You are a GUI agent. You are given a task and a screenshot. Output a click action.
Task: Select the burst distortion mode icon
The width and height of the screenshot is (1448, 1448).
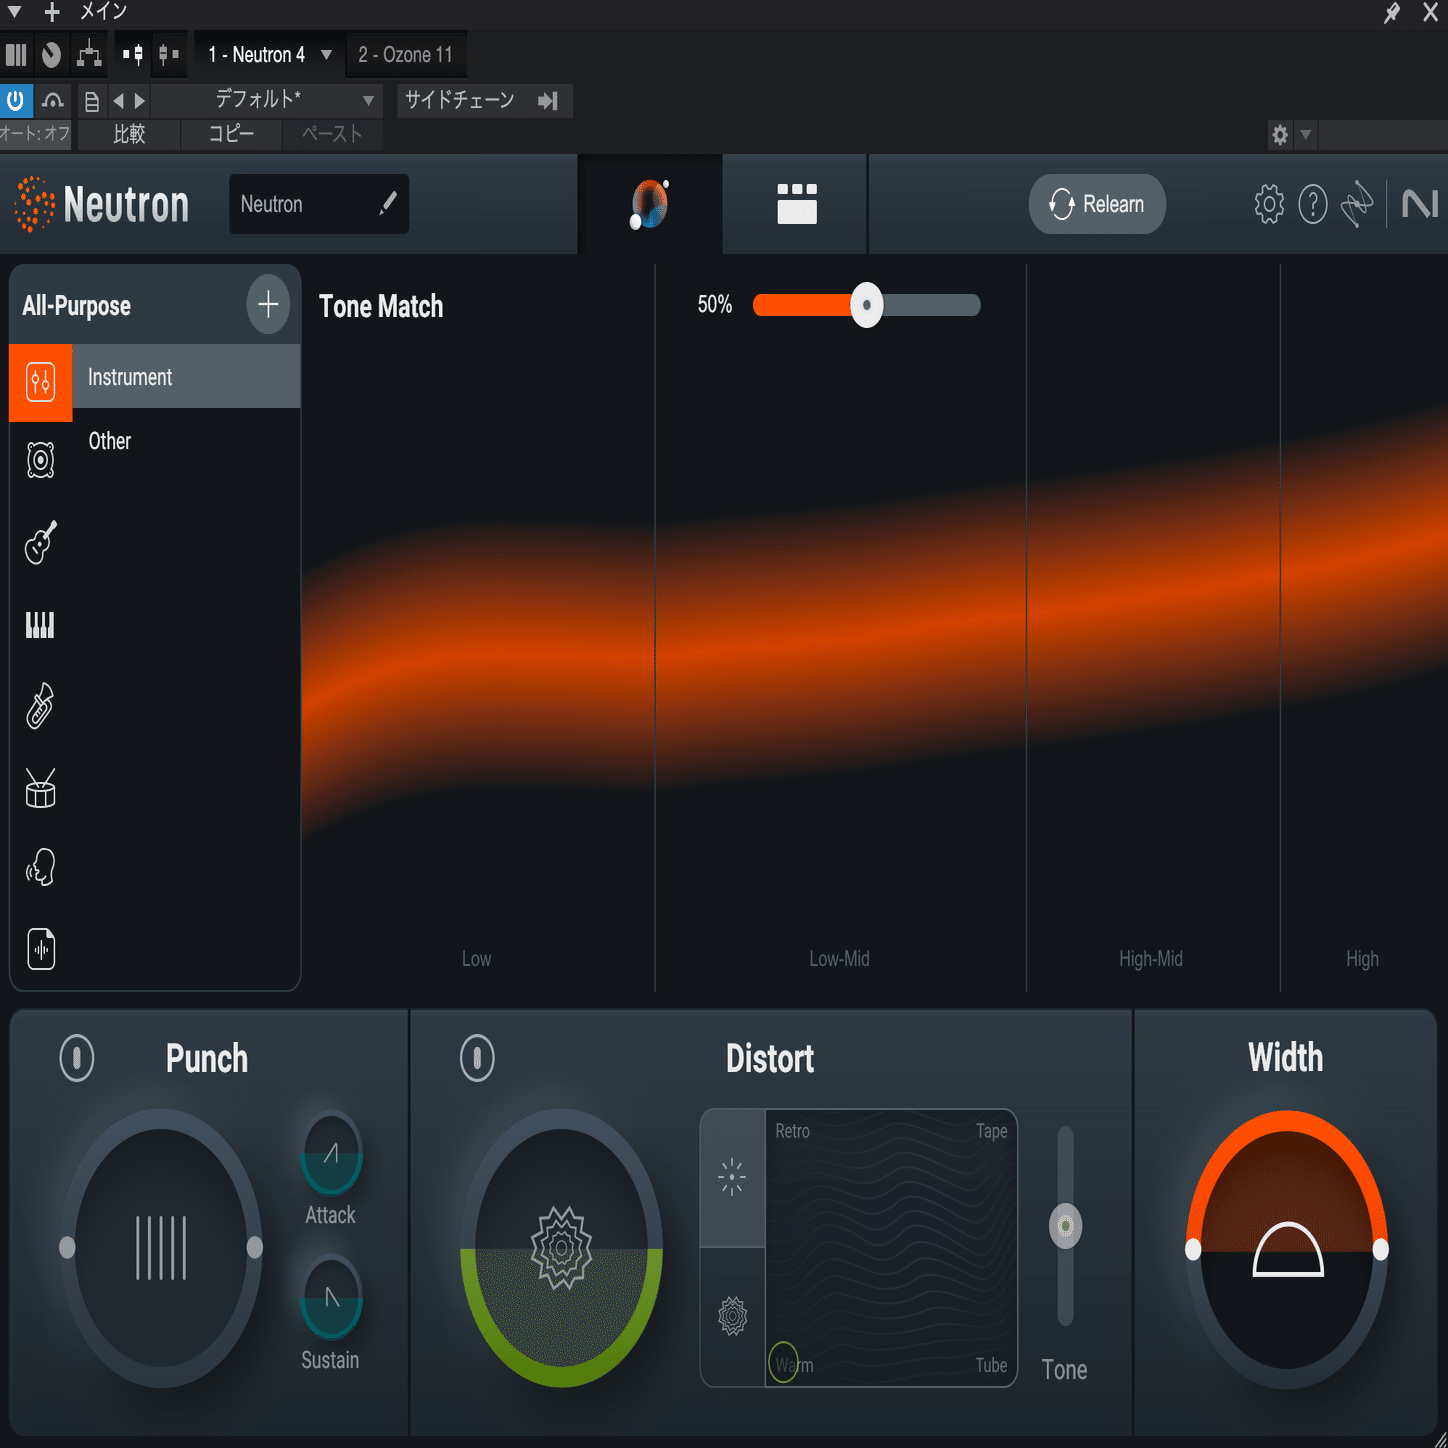click(733, 1177)
